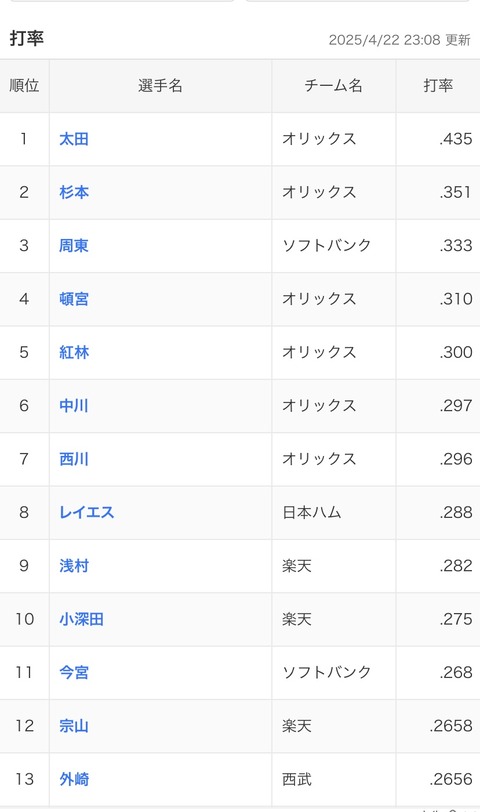Click the 打率 column header
The width and height of the screenshot is (480, 812).
[x=438, y=85]
